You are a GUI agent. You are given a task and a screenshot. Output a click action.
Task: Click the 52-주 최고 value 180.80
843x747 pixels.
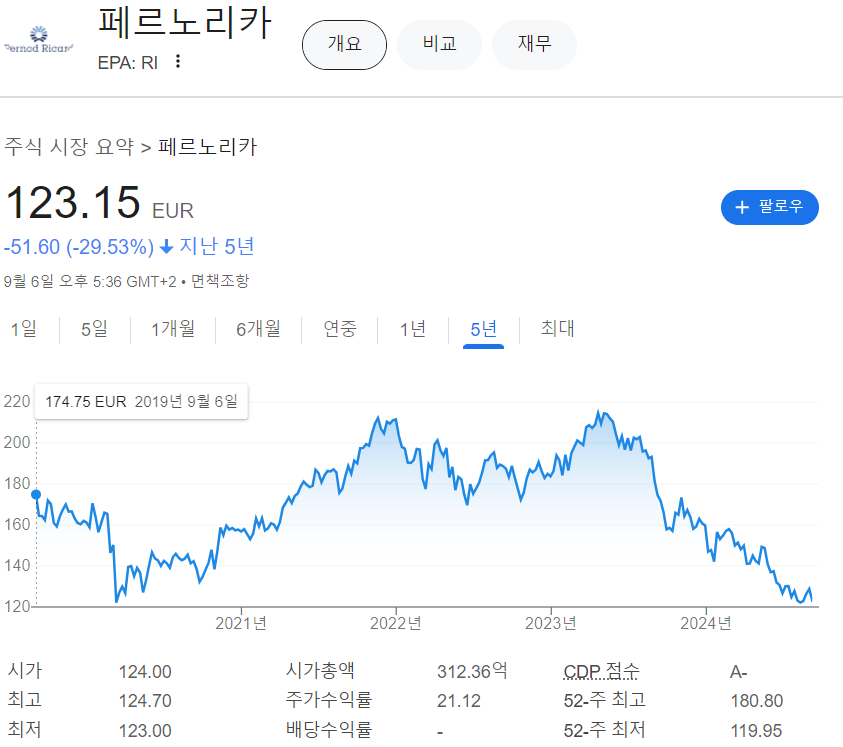[756, 701]
